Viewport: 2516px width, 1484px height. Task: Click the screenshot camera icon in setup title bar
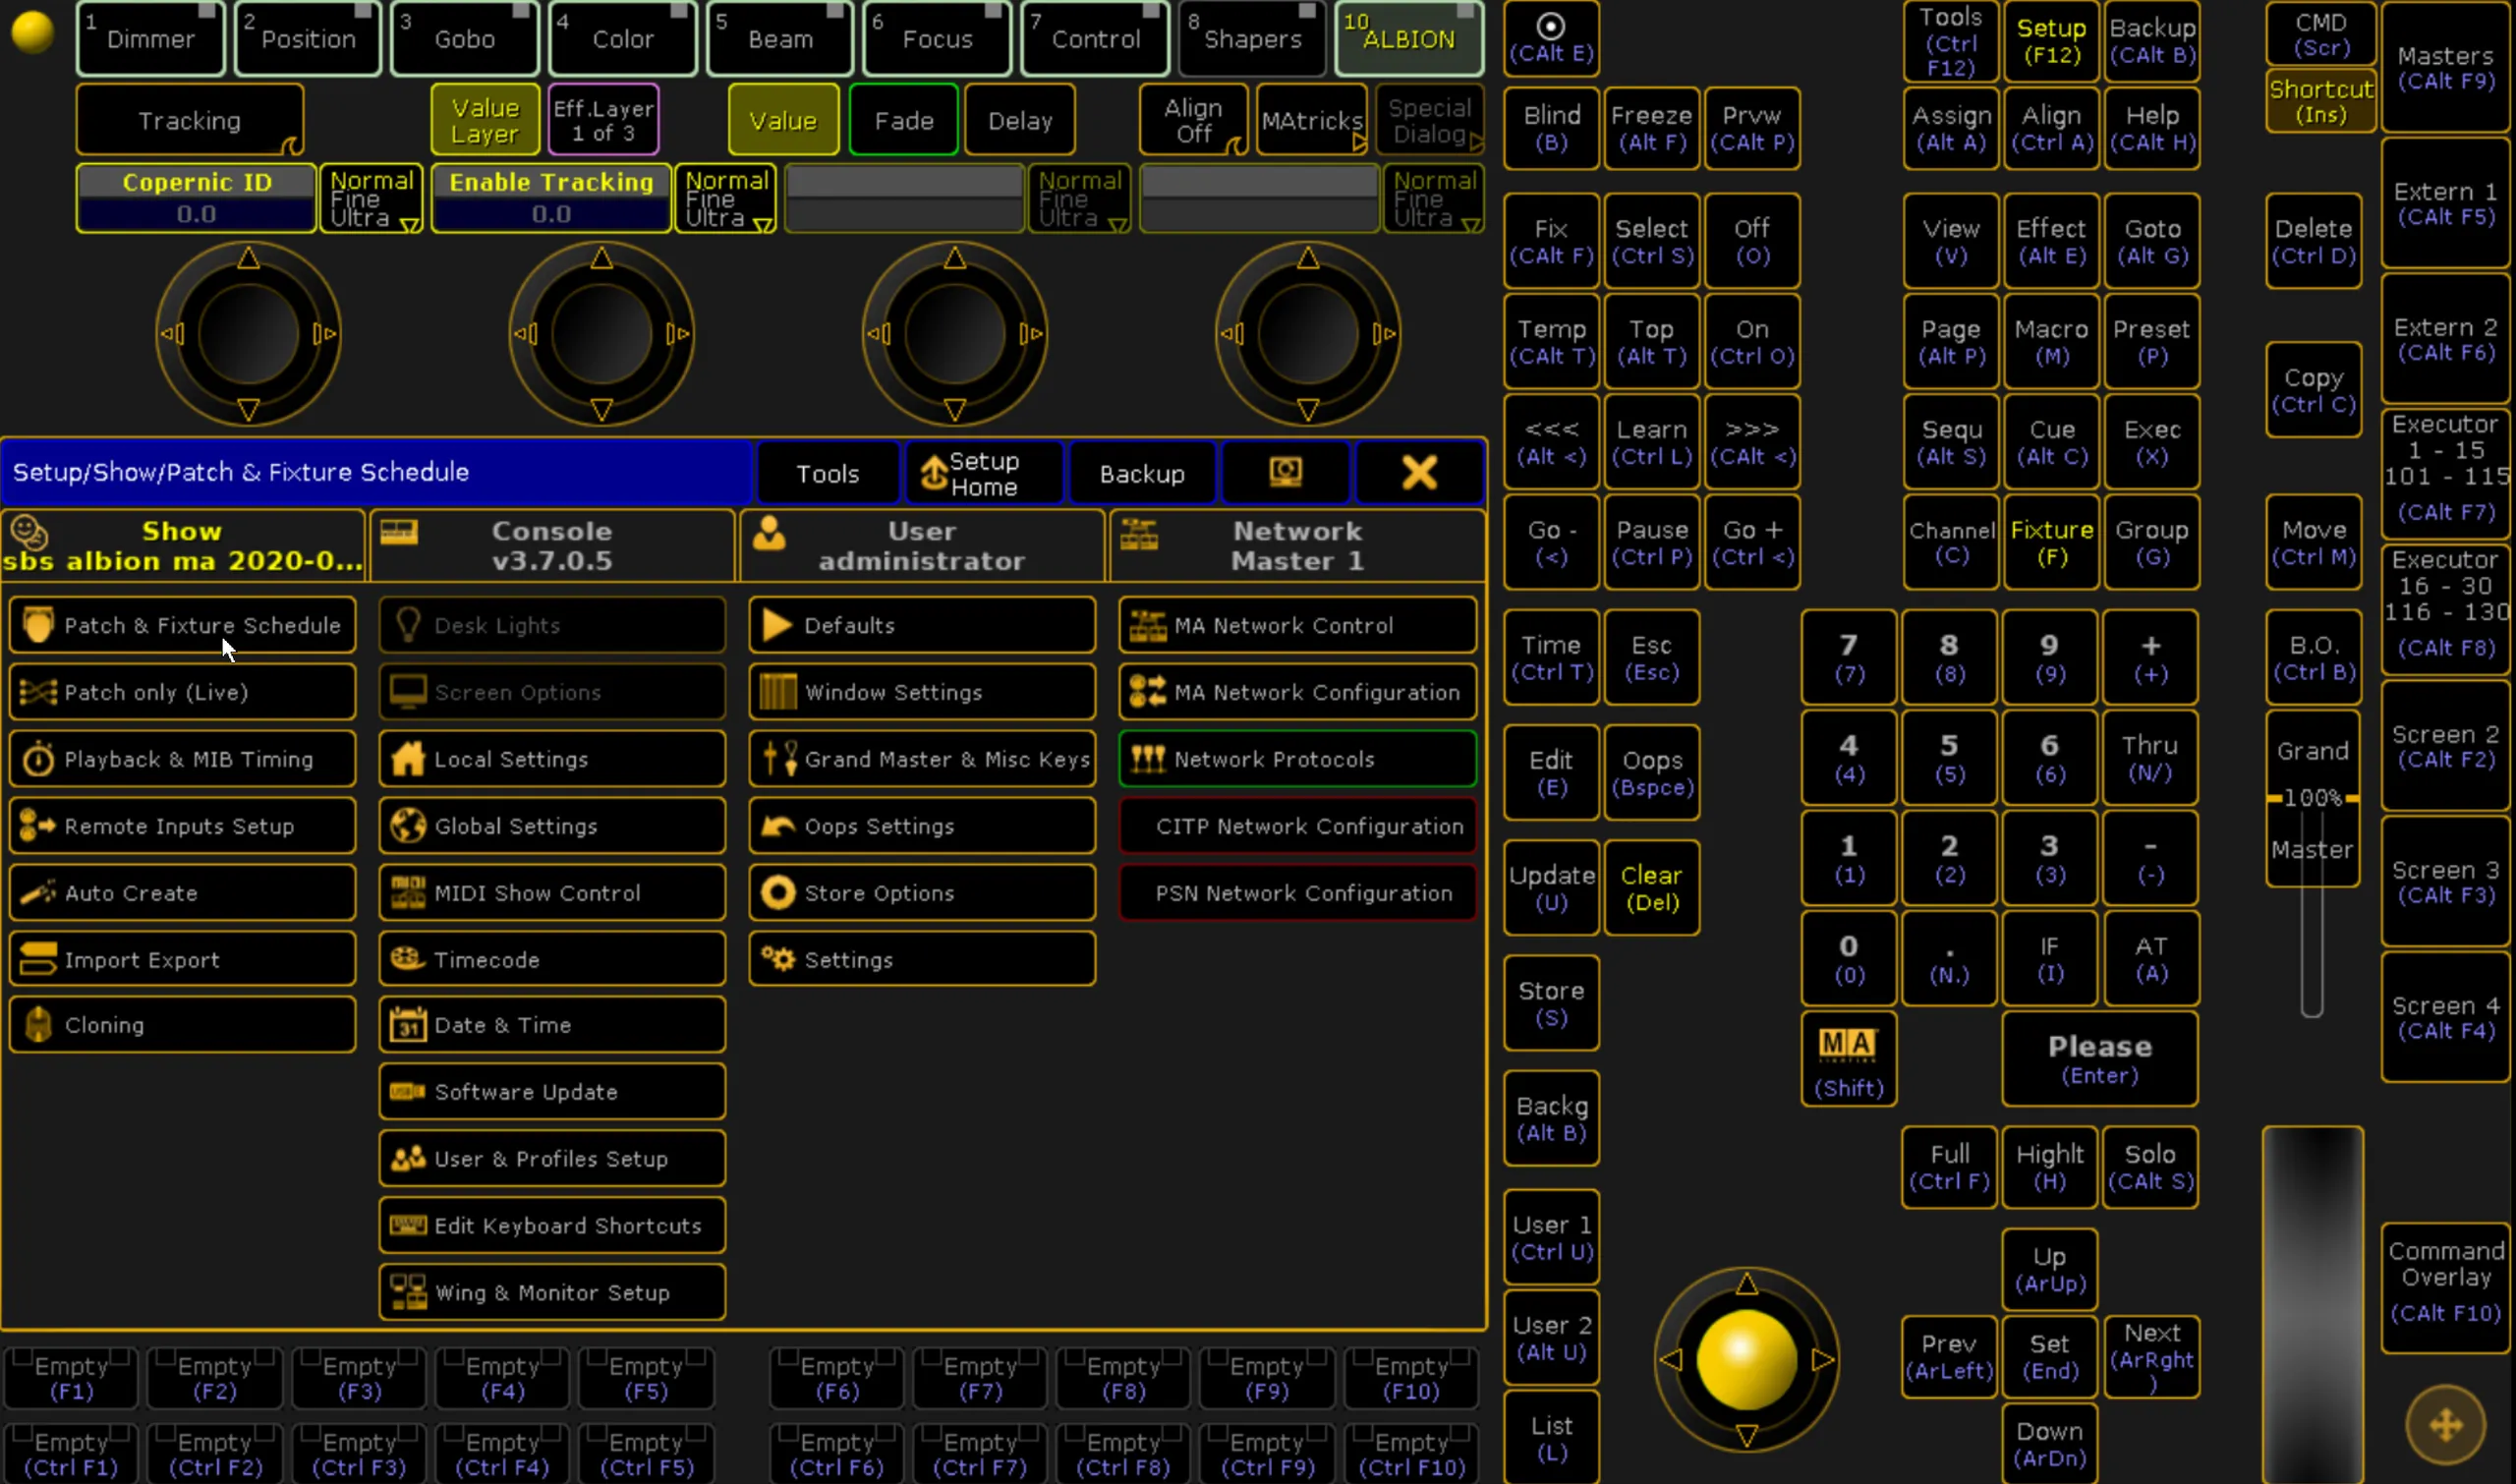point(1285,472)
